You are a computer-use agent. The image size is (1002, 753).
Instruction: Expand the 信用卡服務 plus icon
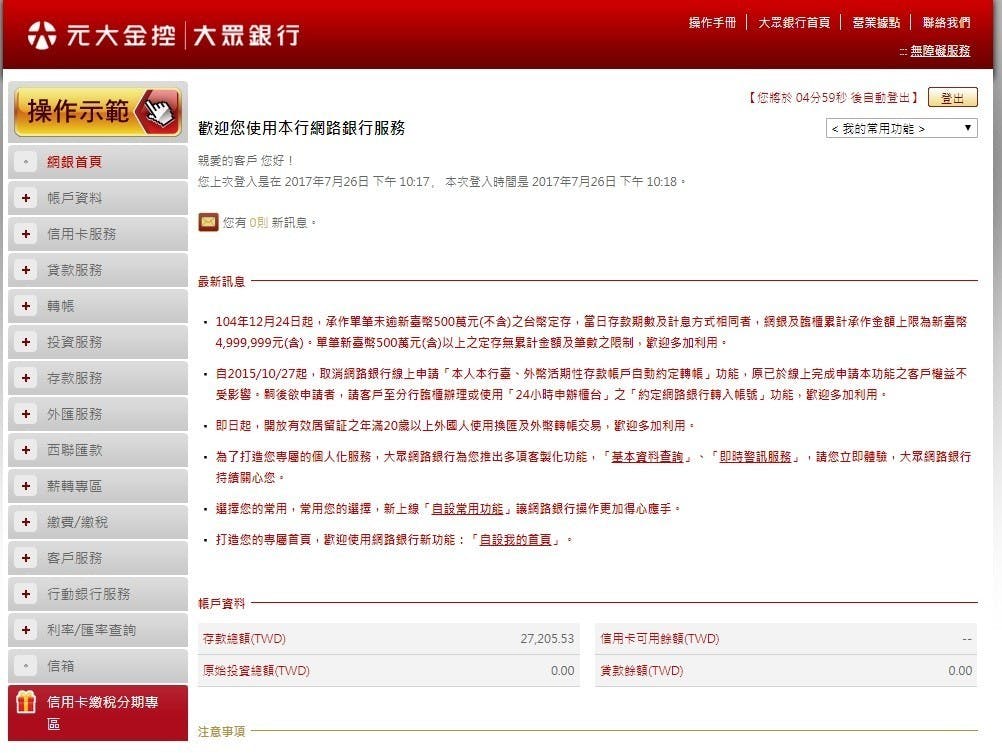coord(26,234)
